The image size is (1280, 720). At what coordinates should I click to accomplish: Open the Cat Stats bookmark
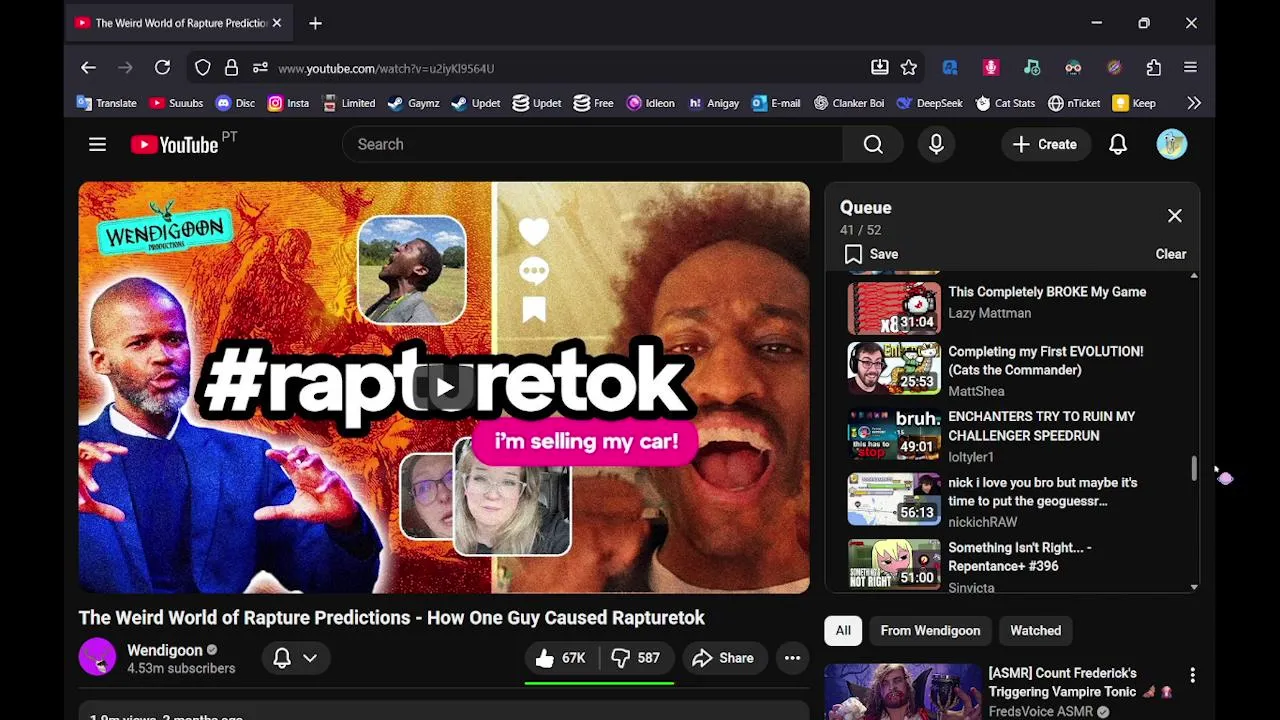pos(1005,103)
